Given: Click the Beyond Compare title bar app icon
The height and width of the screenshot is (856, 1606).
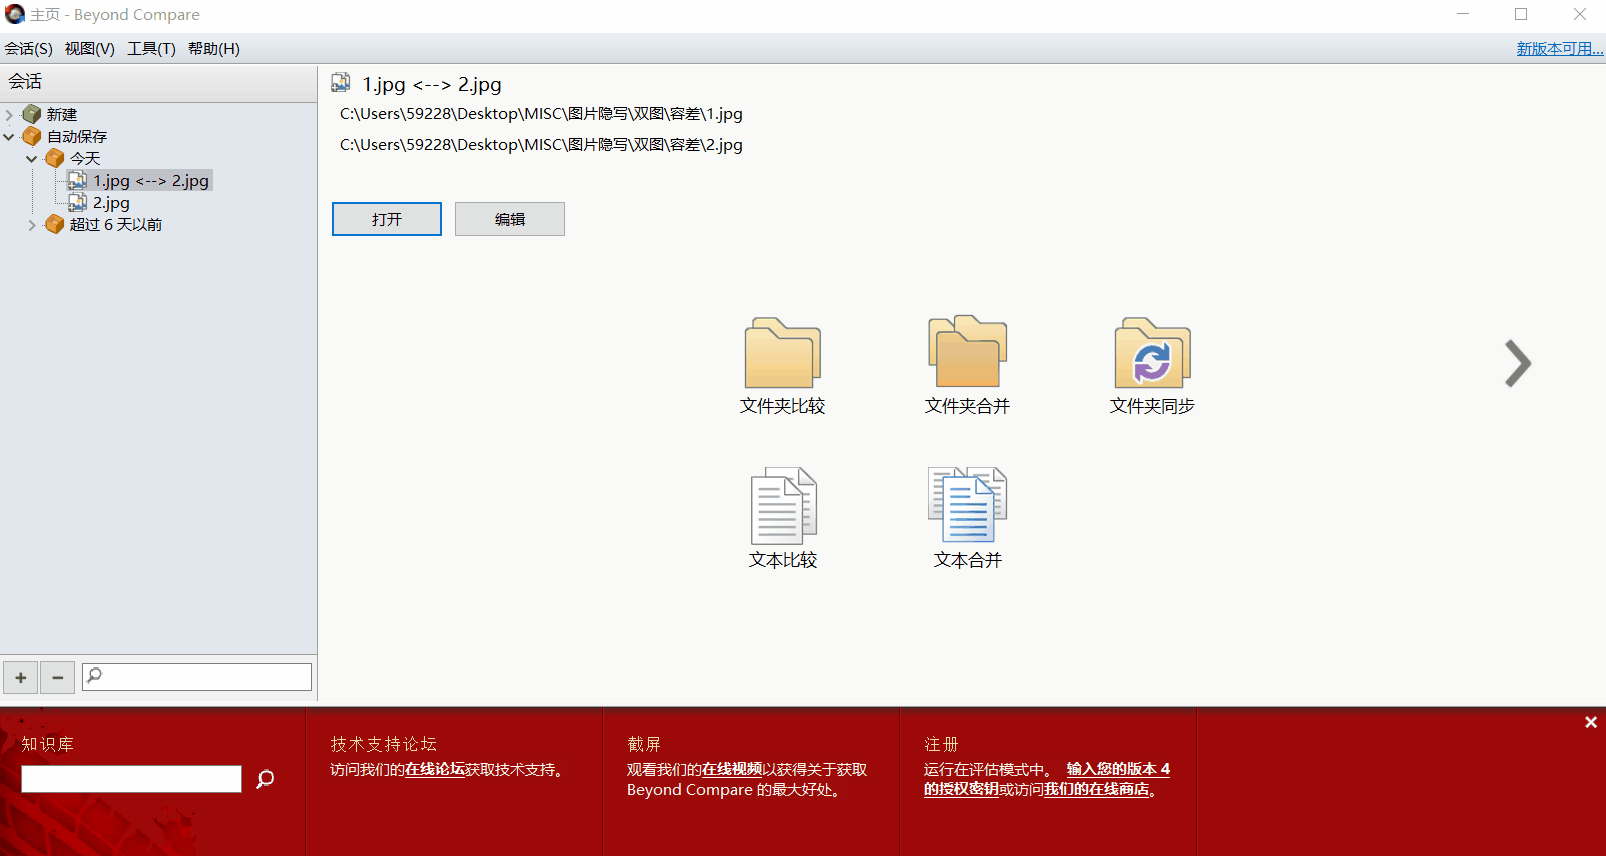Looking at the screenshot, I should tap(14, 14).
